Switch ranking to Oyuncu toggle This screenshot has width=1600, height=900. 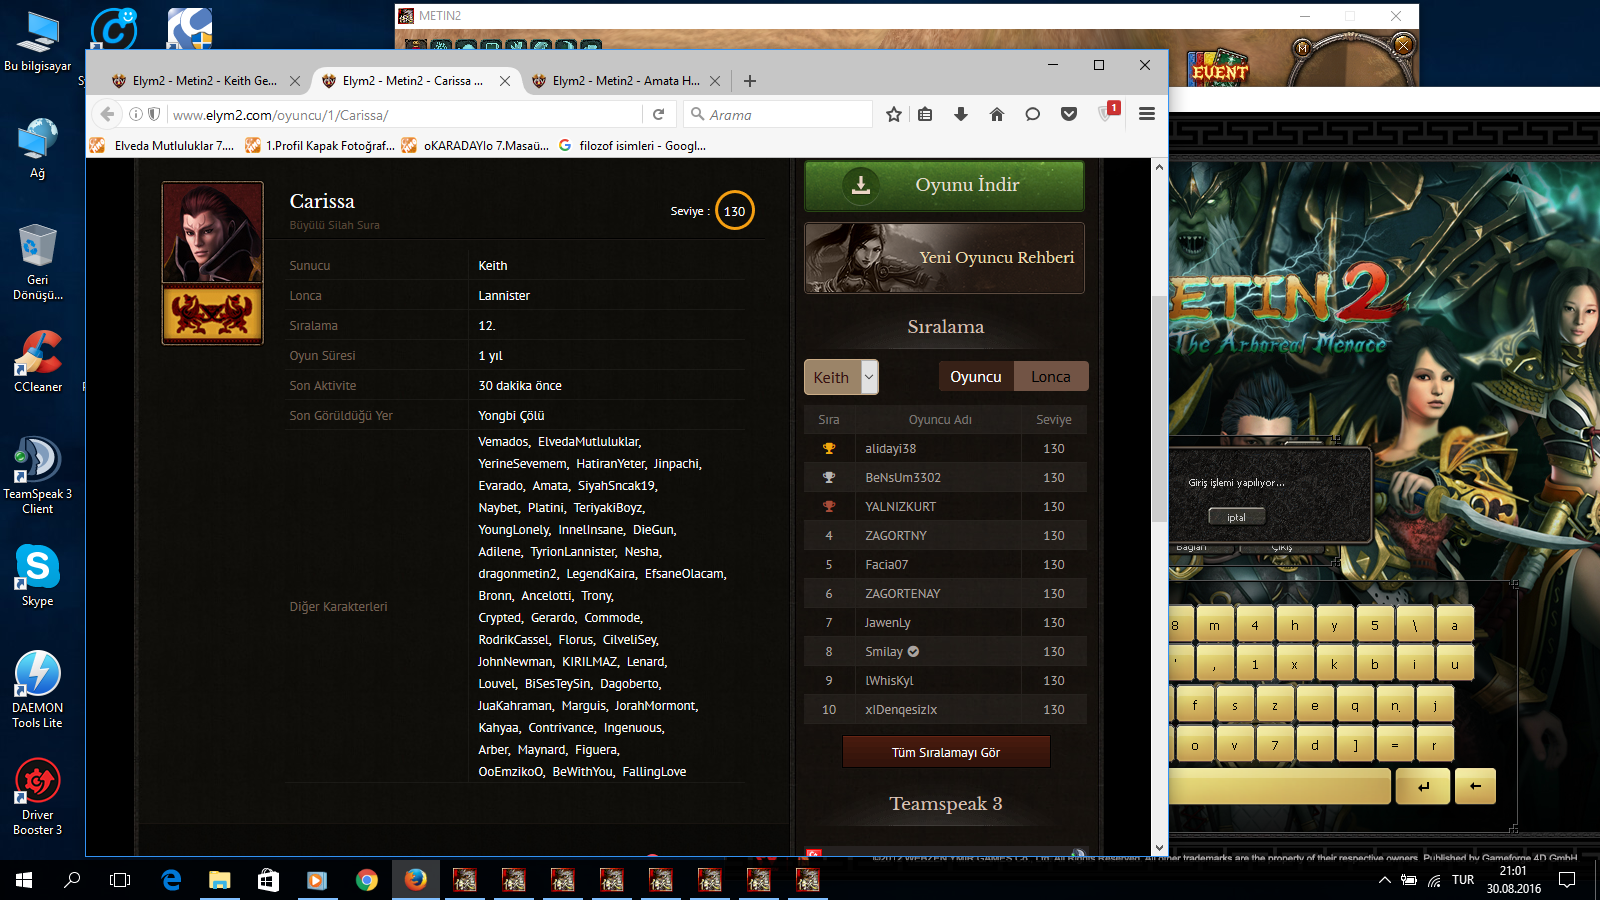975,377
